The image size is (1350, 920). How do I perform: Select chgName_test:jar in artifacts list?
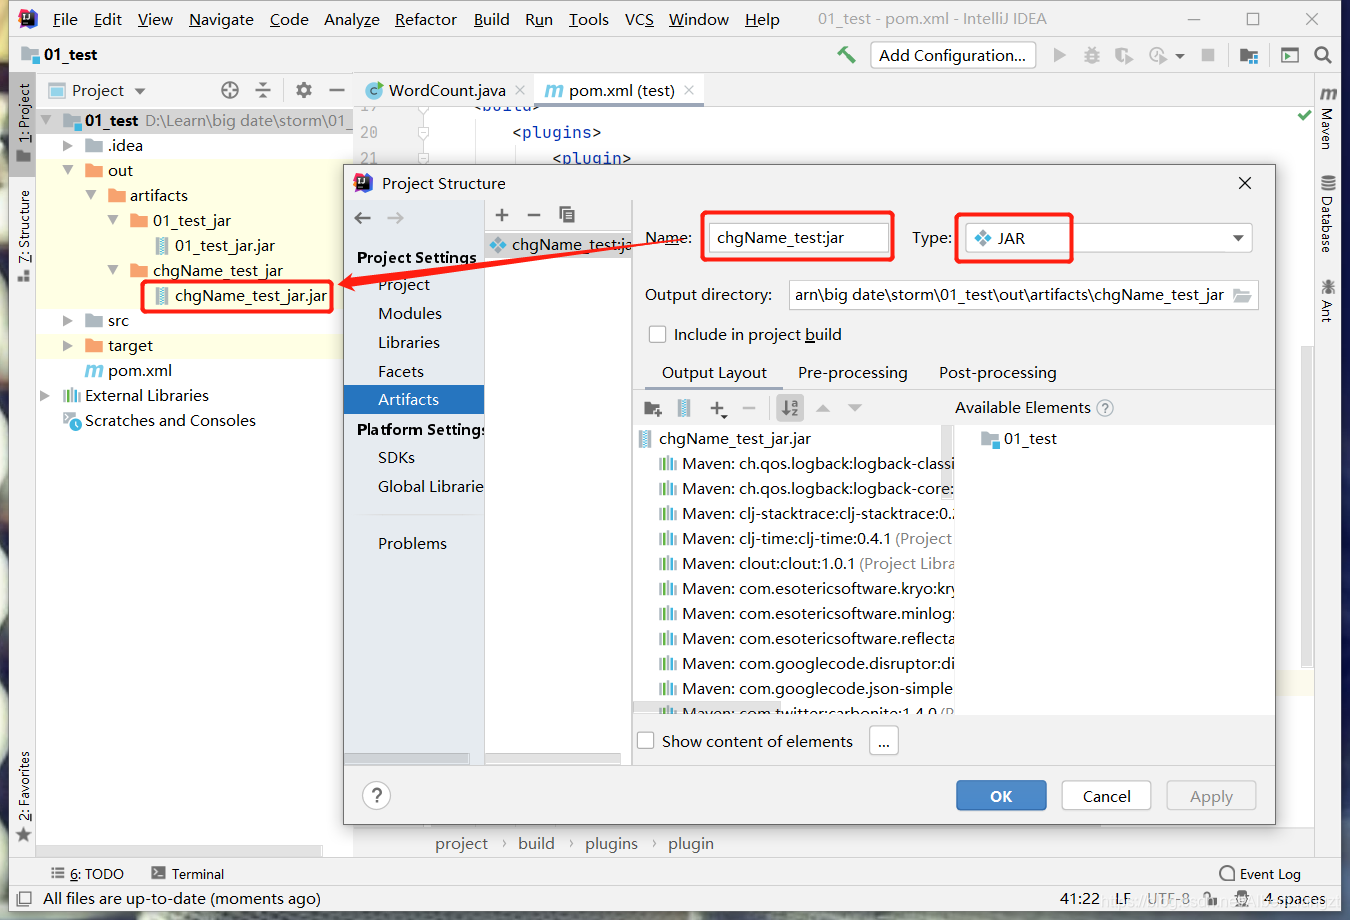tap(560, 244)
